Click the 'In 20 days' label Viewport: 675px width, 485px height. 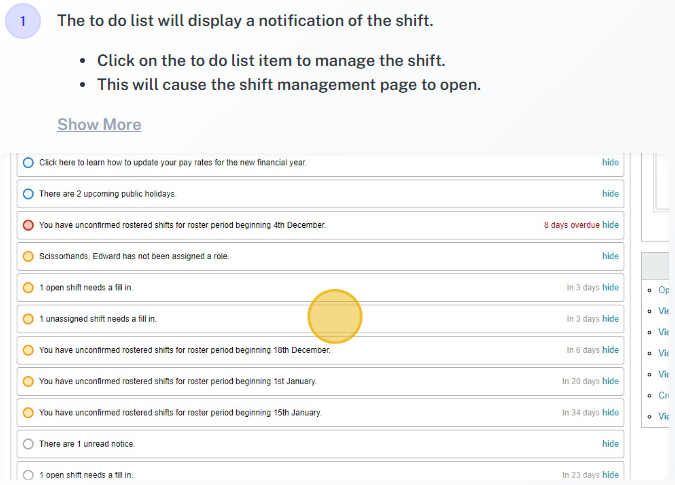click(x=581, y=381)
